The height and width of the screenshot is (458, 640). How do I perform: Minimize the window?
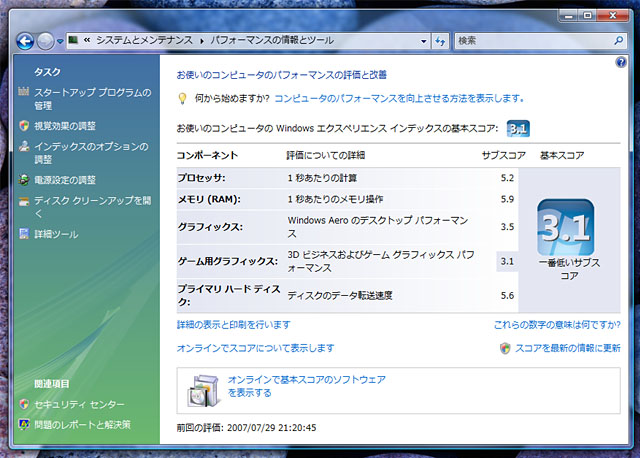click(569, 16)
